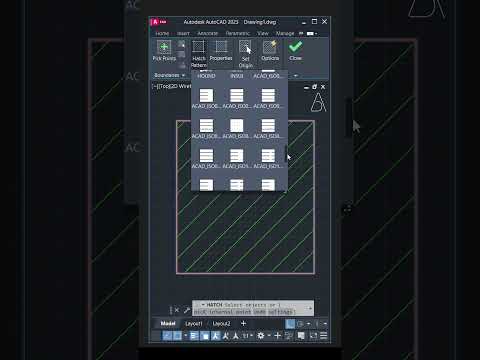Open the hatch Properties panel button
The width and height of the screenshot is (480, 360).
click(x=221, y=51)
